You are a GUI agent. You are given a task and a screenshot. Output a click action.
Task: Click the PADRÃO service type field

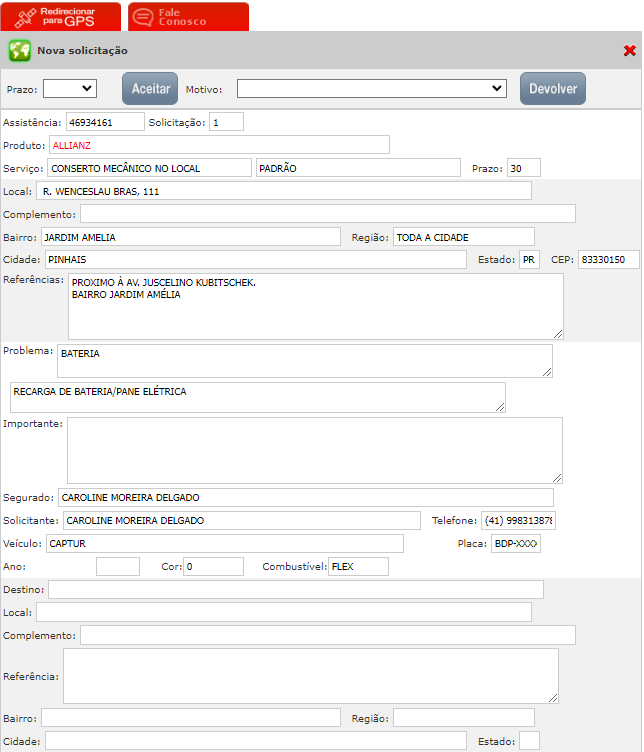(358, 168)
